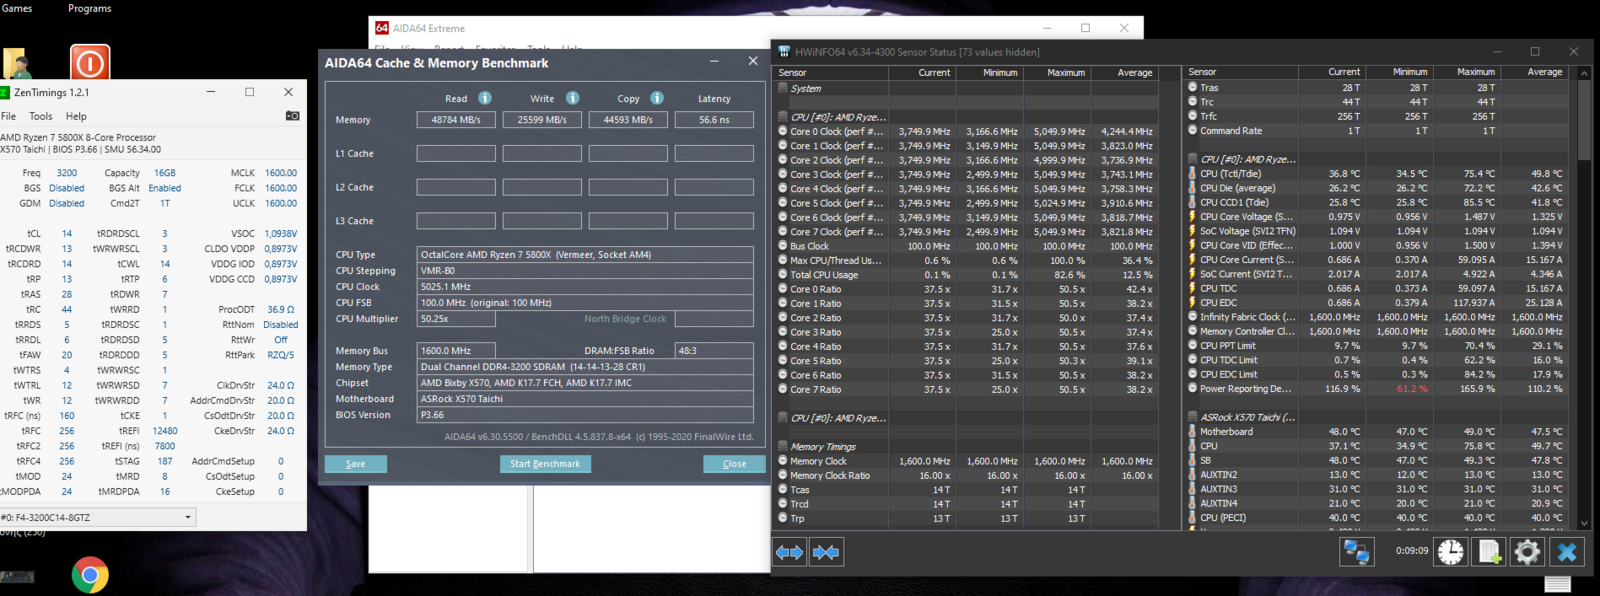Click the AUXTIN2 thermometer icon in HWiNFO
The image size is (1600, 596).
coord(1193,475)
